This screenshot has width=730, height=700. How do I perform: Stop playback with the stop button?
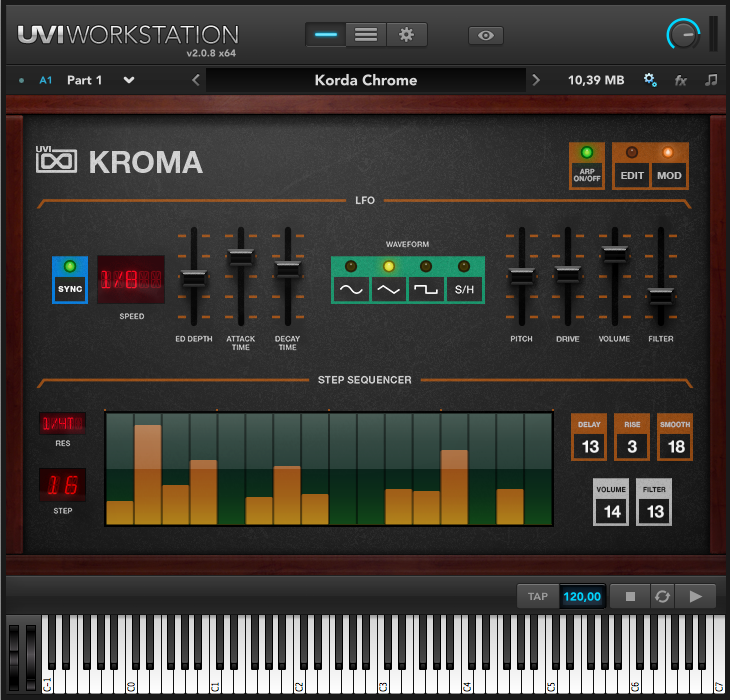coord(630,596)
